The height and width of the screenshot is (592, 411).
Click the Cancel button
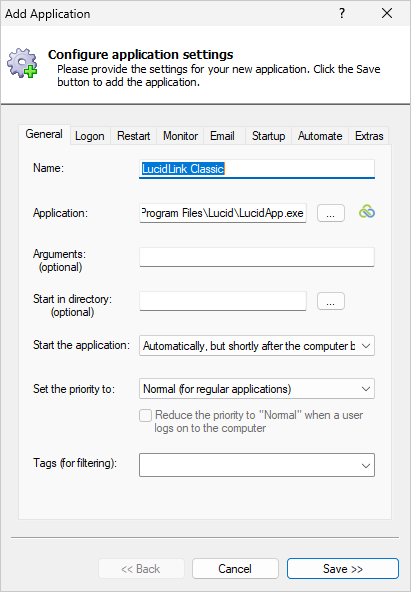[235, 569]
